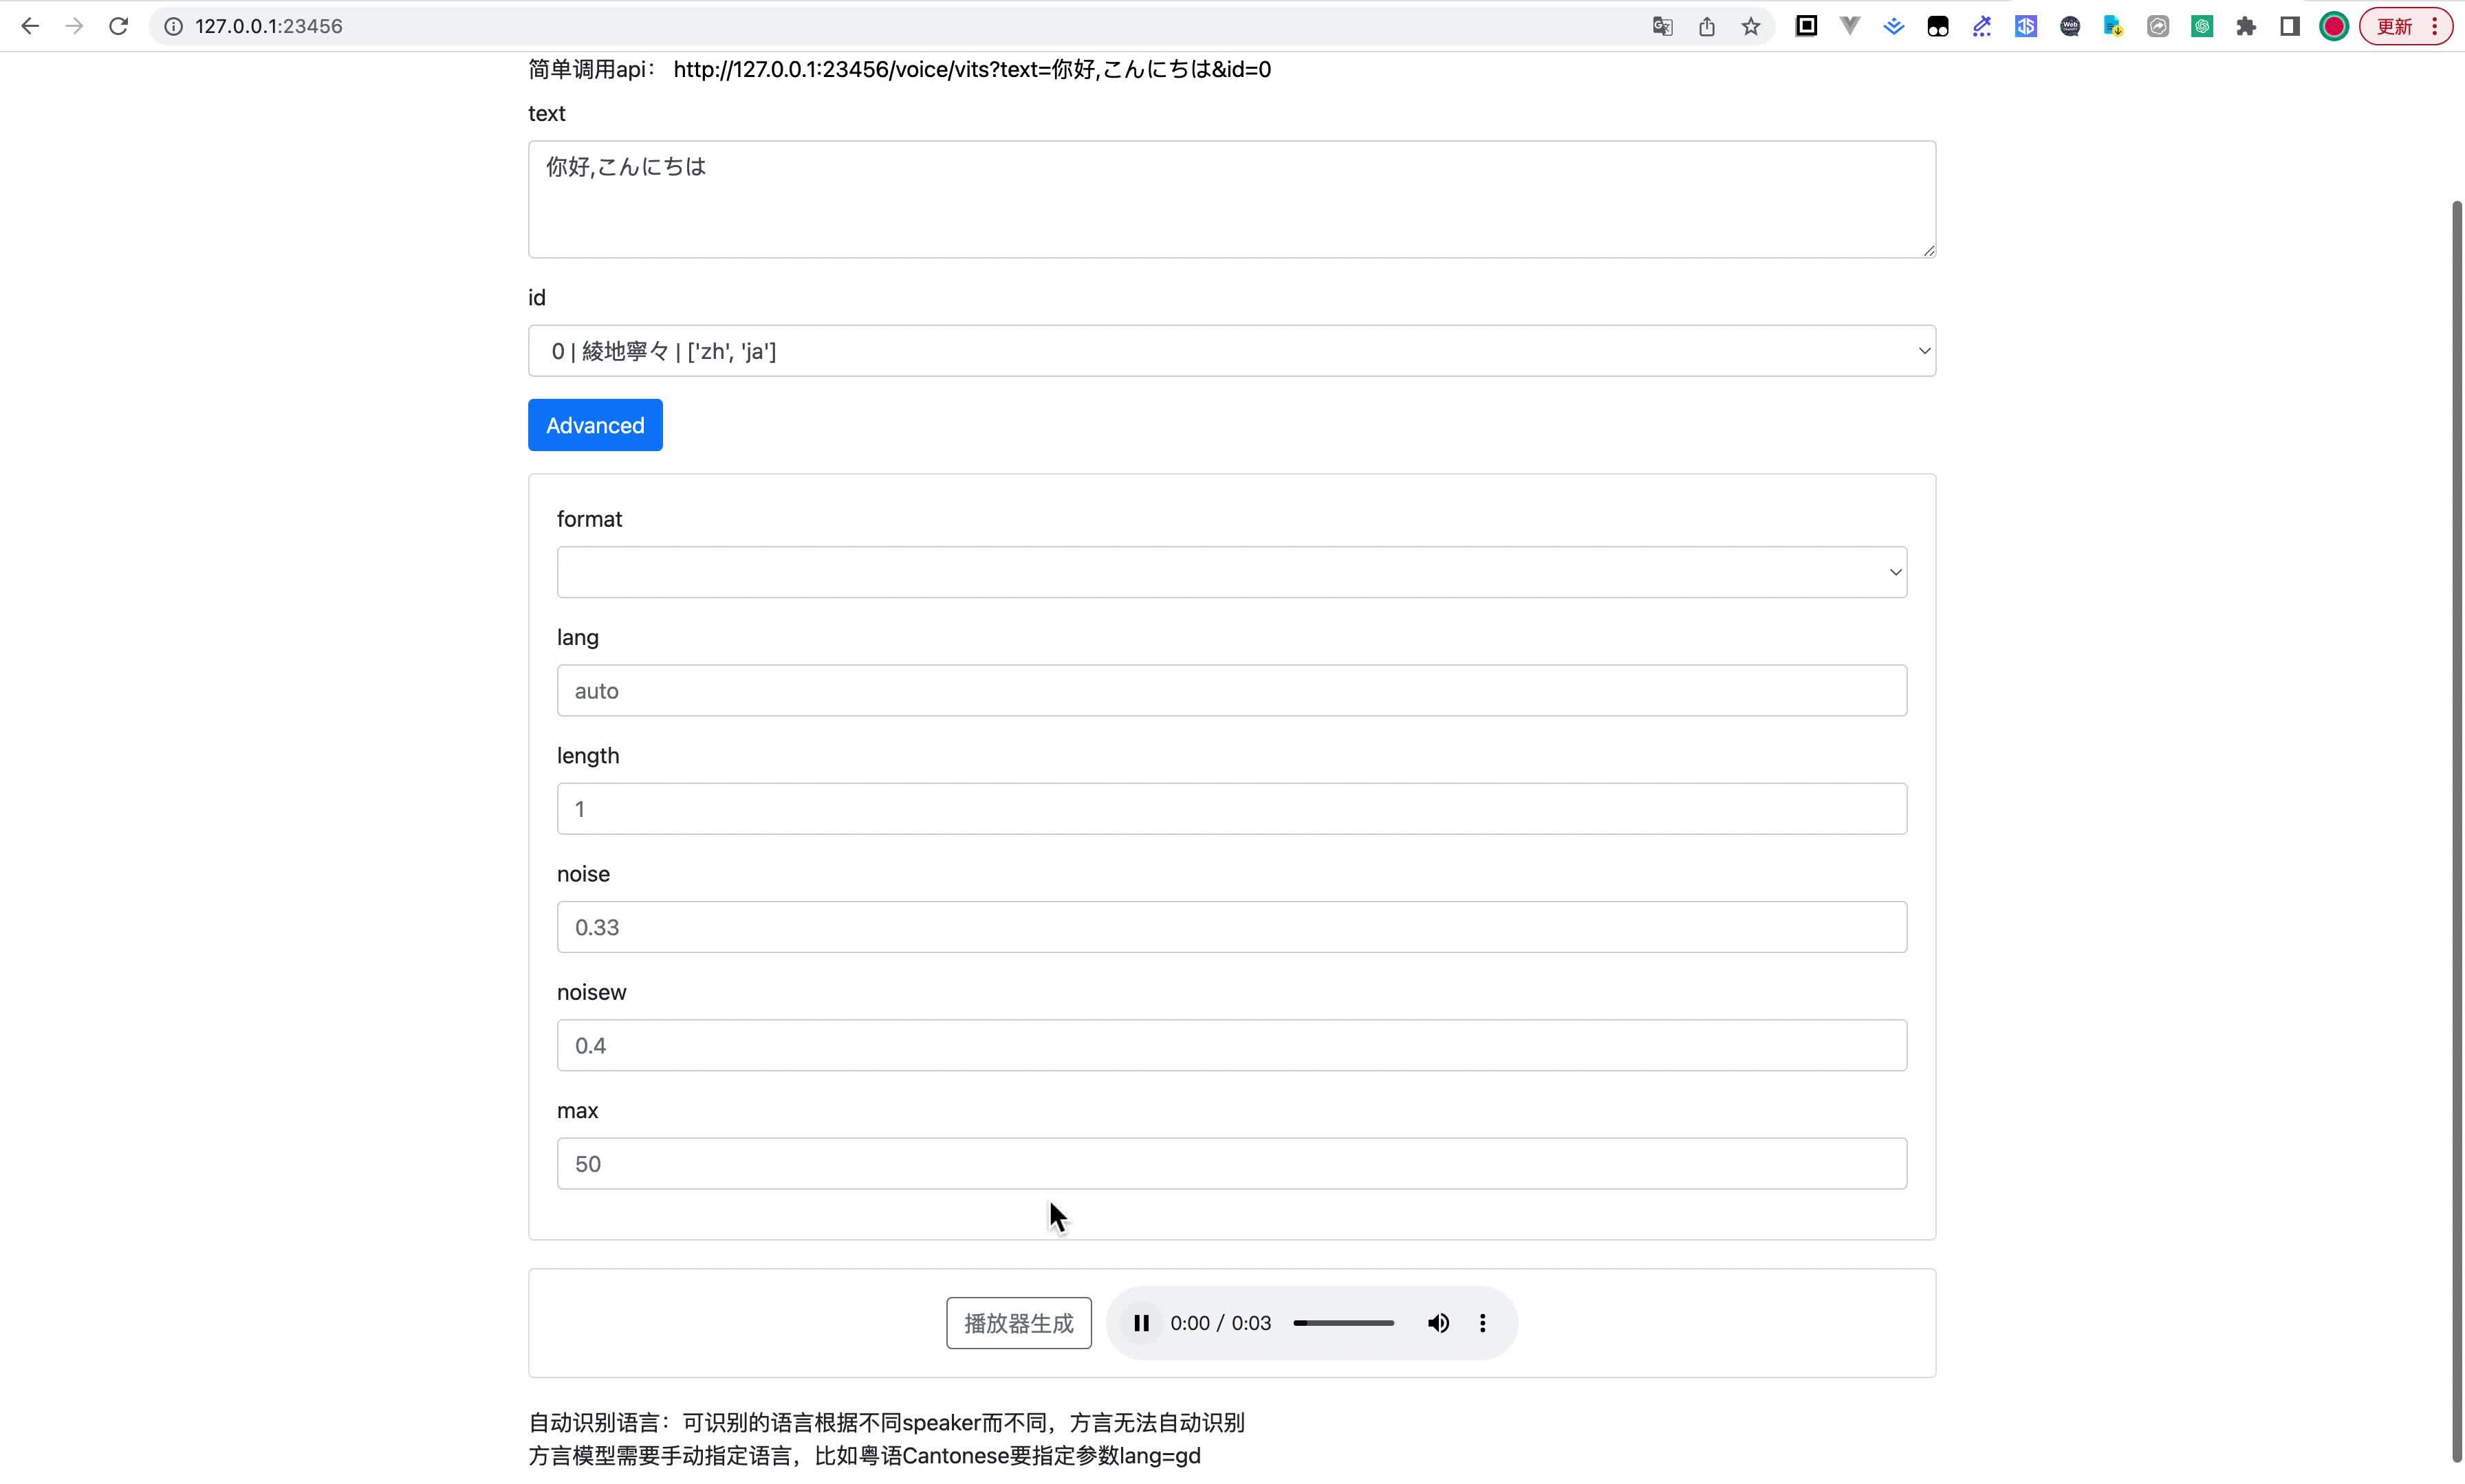Open the audio player more options menu
Screen dimensions: 2465x1484
pos(1483,1322)
